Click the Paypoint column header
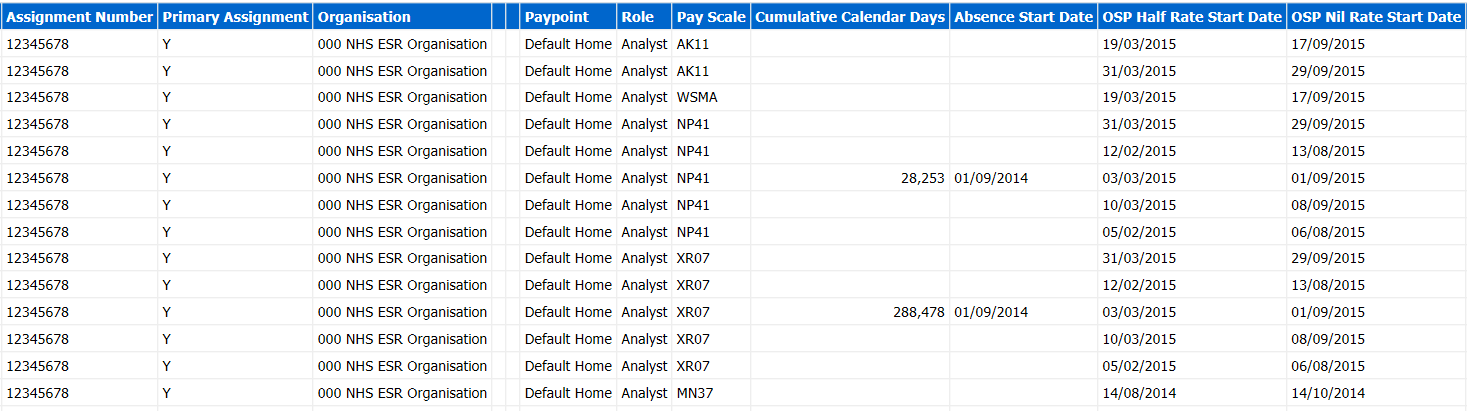The image size is (1467, 411). tap(557, 17)
